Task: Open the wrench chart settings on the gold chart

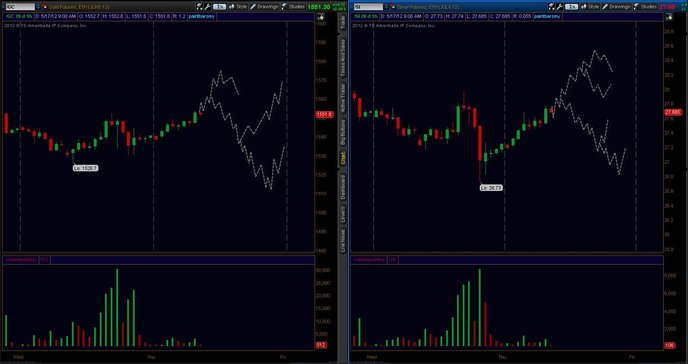Action: [208, 7]
